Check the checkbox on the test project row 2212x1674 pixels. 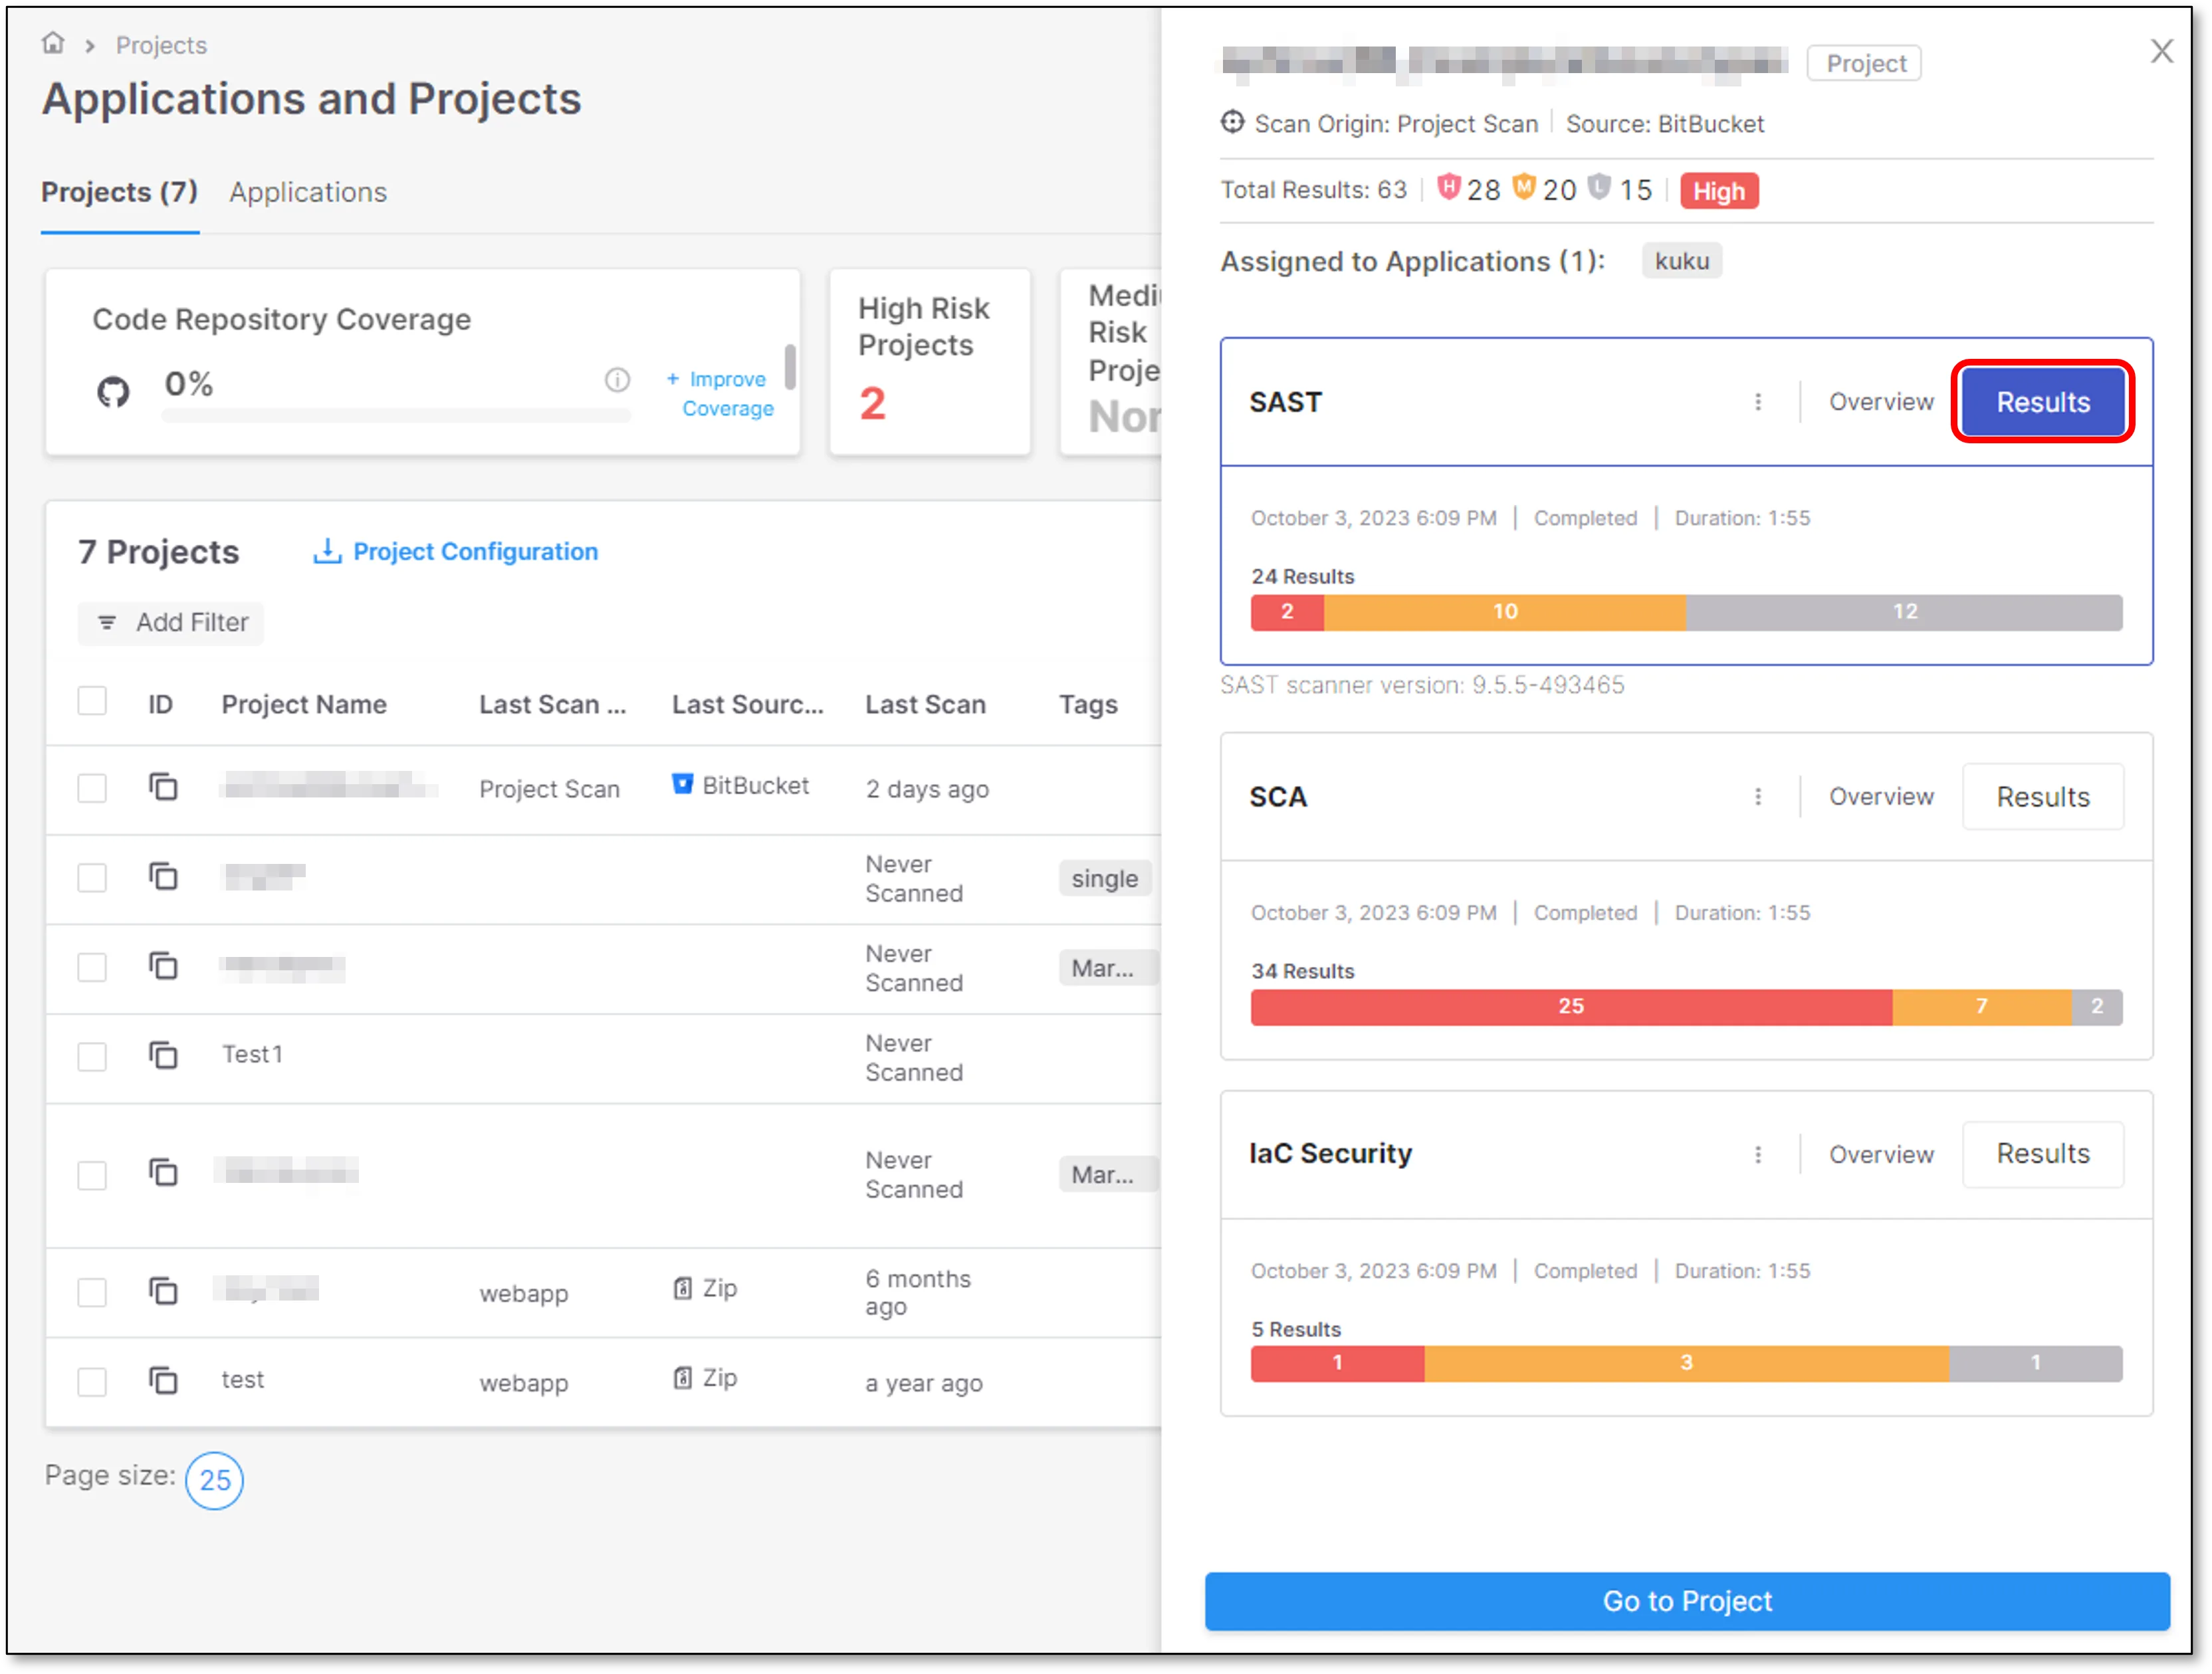92,1381
